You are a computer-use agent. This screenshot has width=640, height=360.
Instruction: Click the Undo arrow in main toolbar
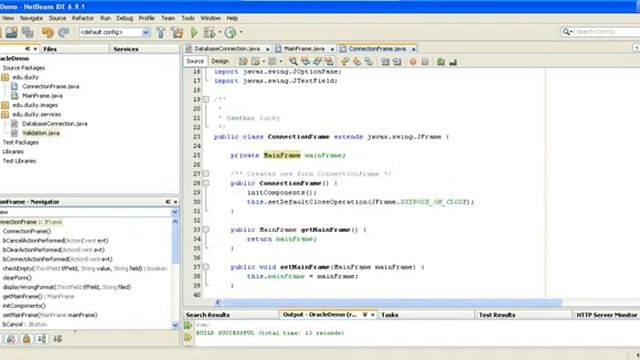47,32
